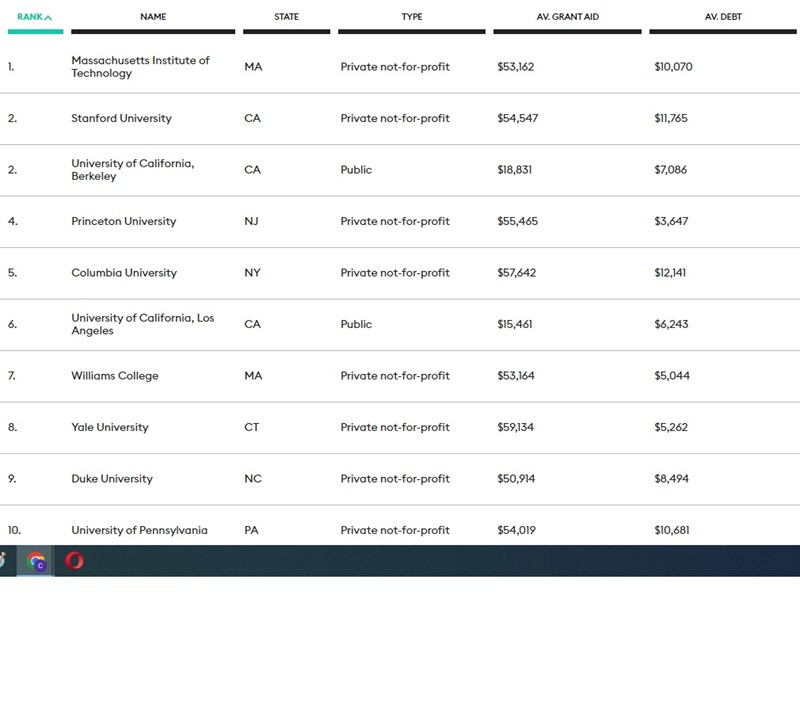Select Columbia University name
800x713 pixels.
[124, 273]
